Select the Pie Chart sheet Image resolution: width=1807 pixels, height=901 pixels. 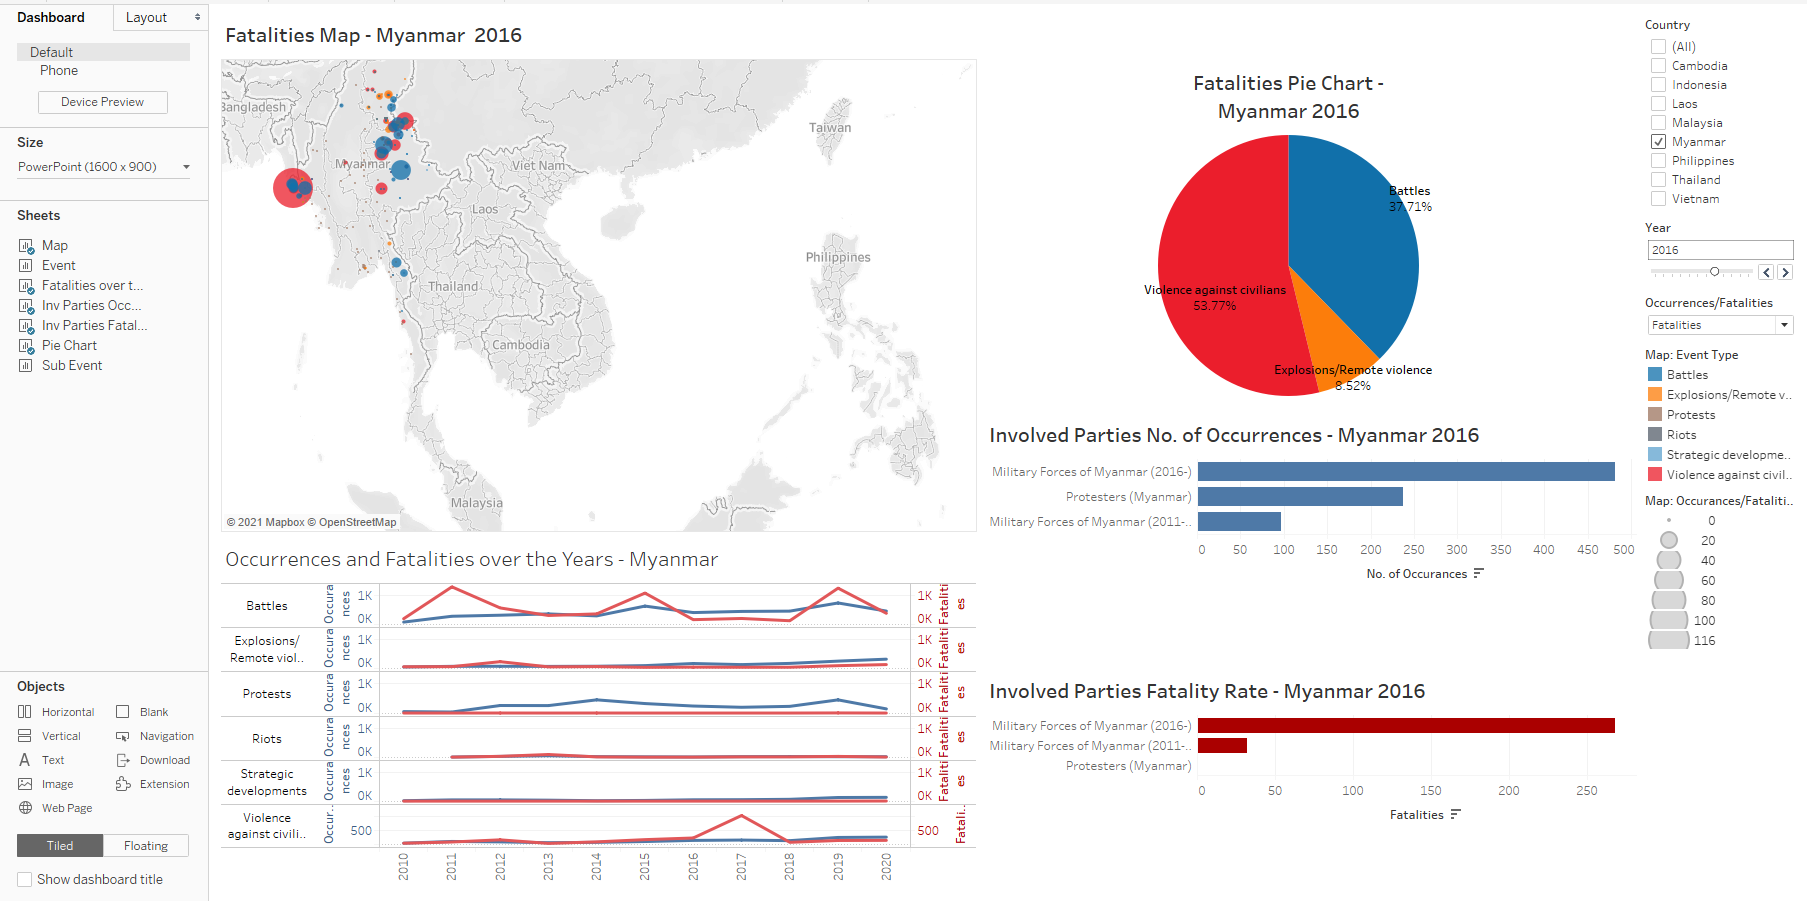[x=67, y=345]
